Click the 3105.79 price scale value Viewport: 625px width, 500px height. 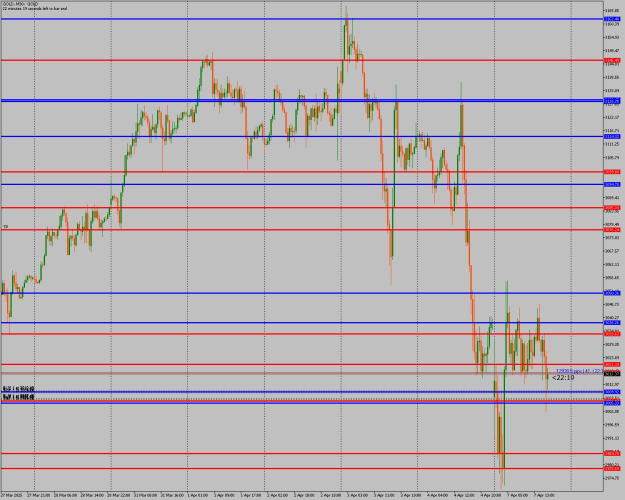pyautogui.click(x=612, y=157)
